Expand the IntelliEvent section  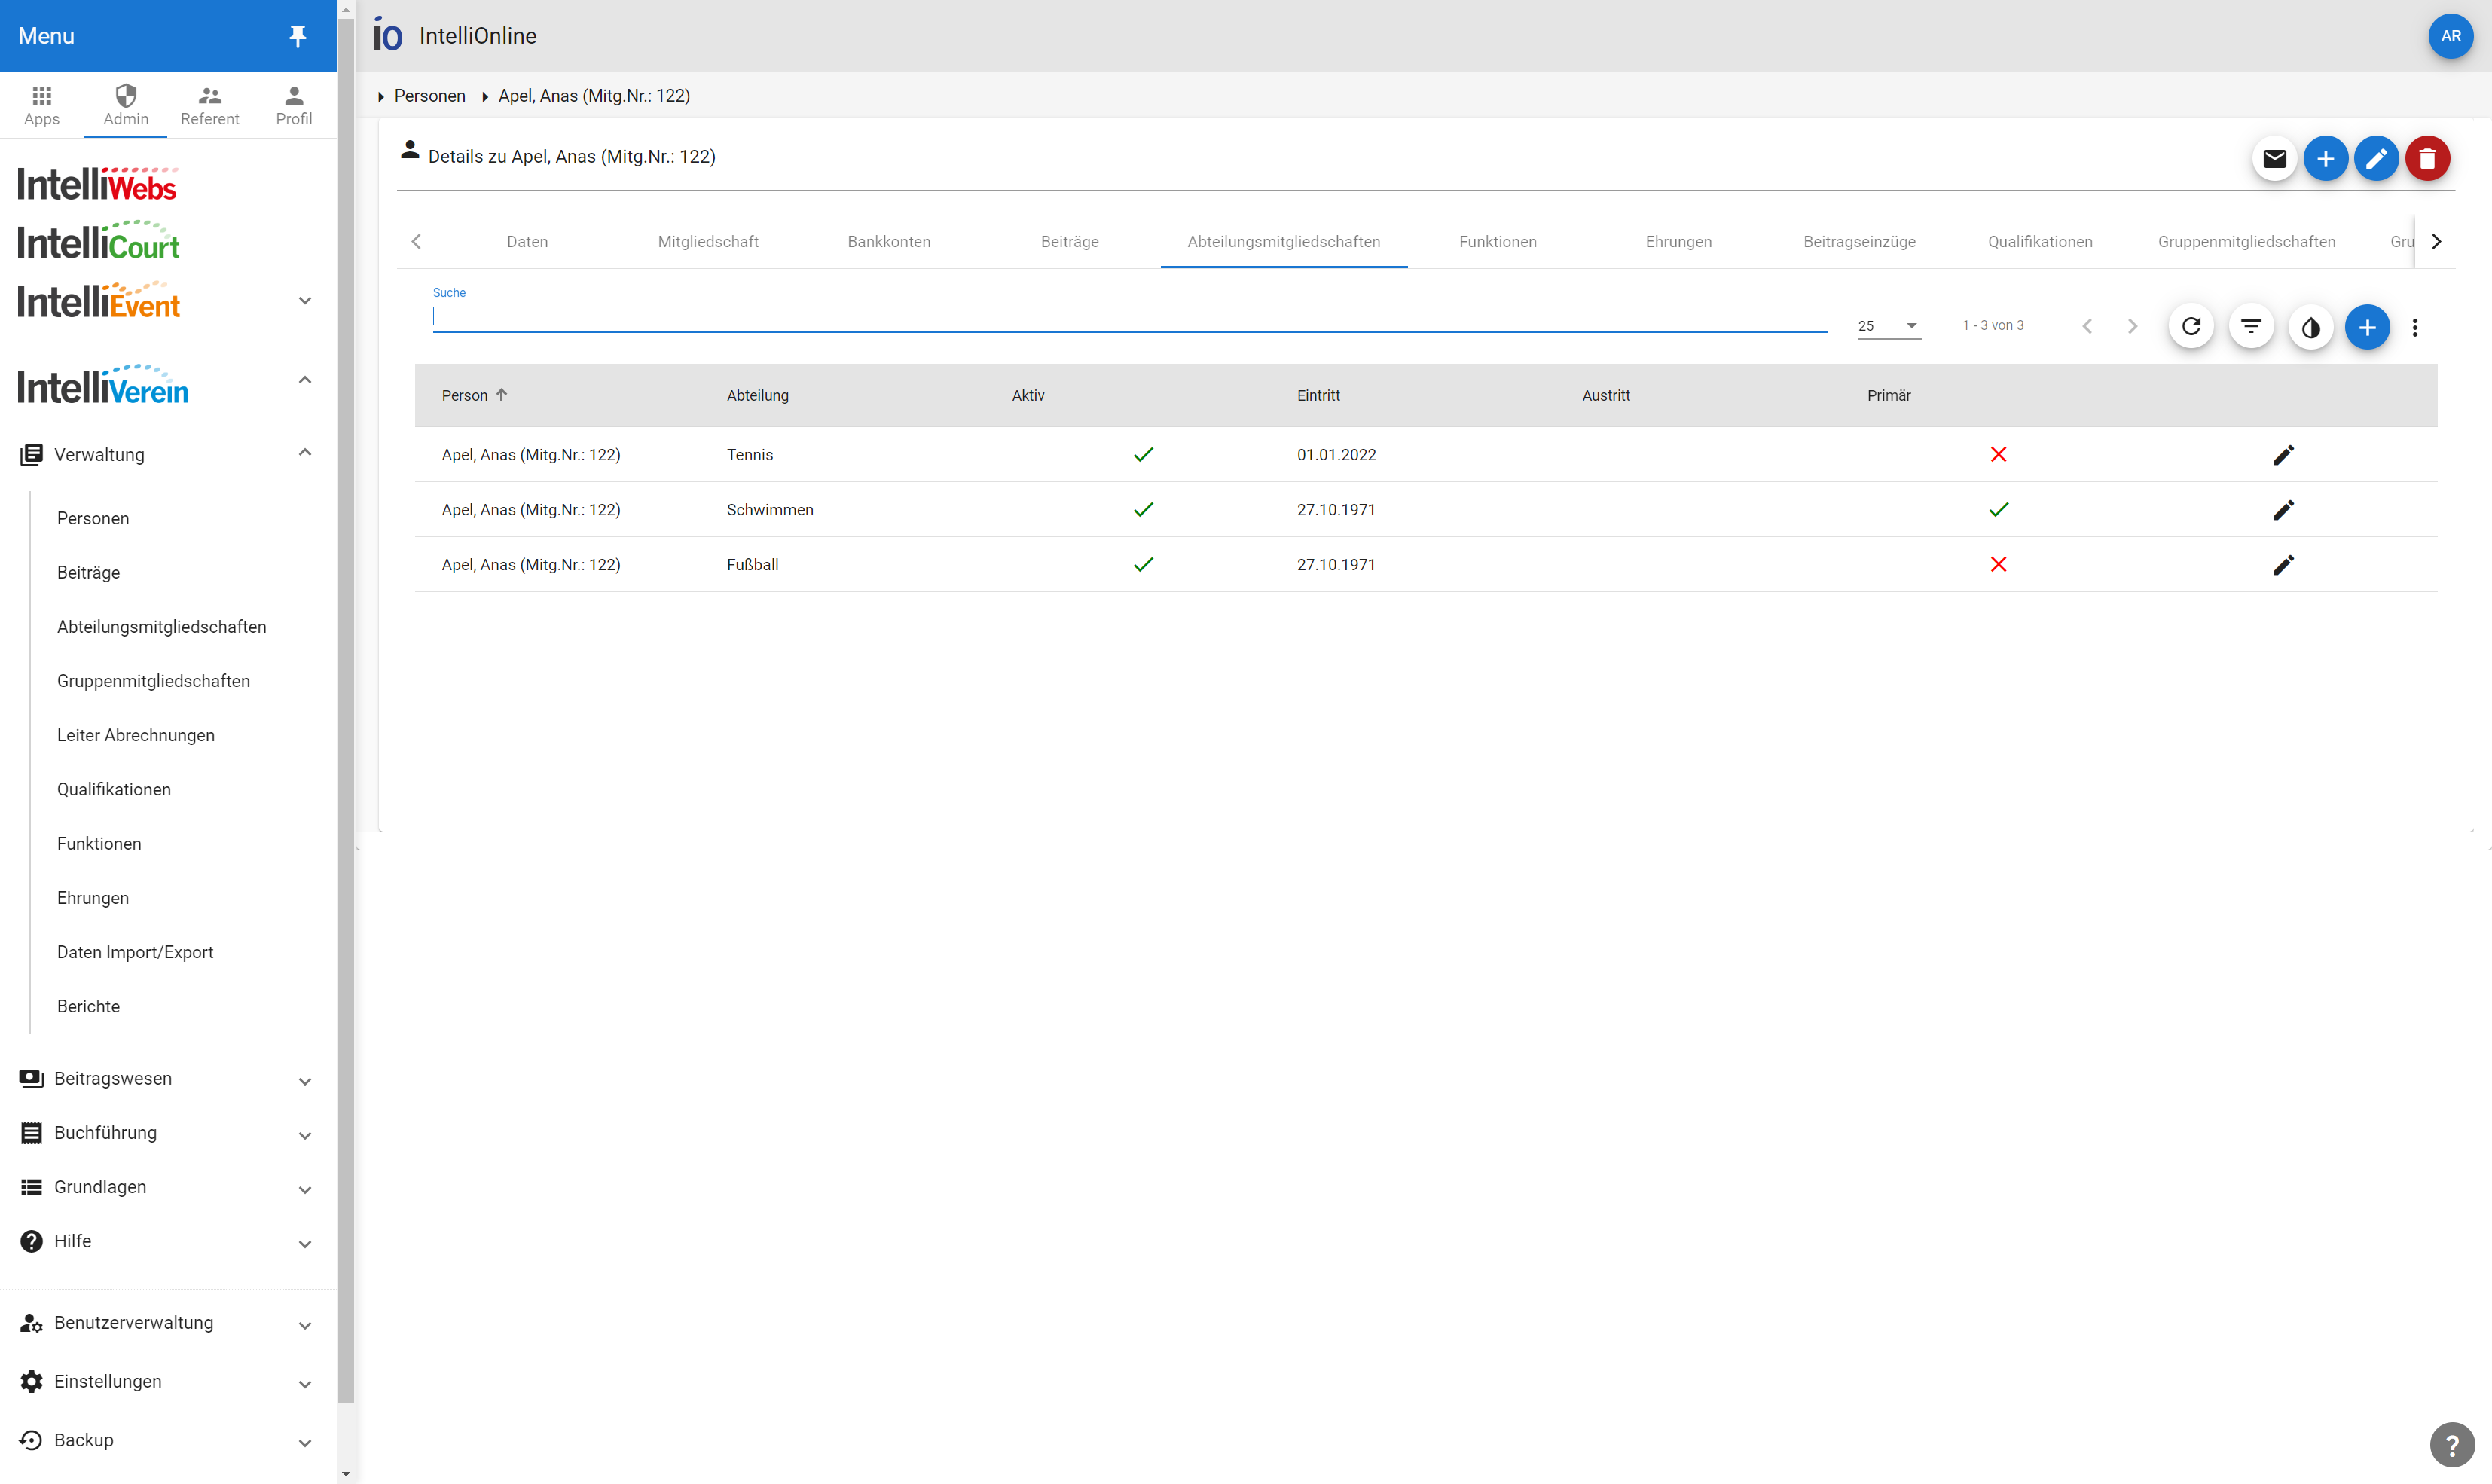coord(305,301)
